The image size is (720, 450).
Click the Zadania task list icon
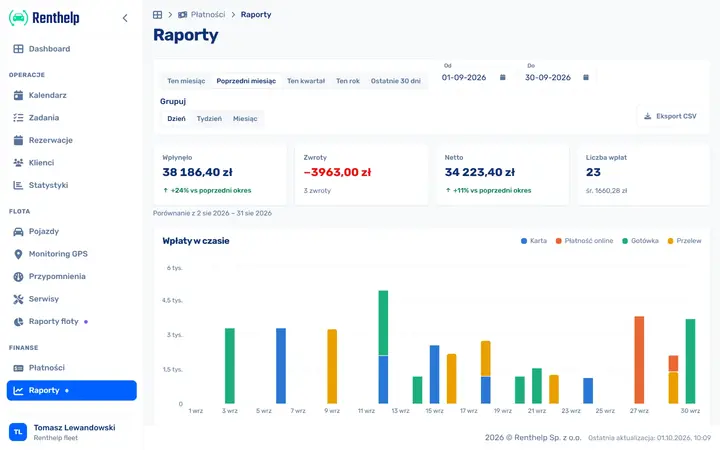pos(18,118)
